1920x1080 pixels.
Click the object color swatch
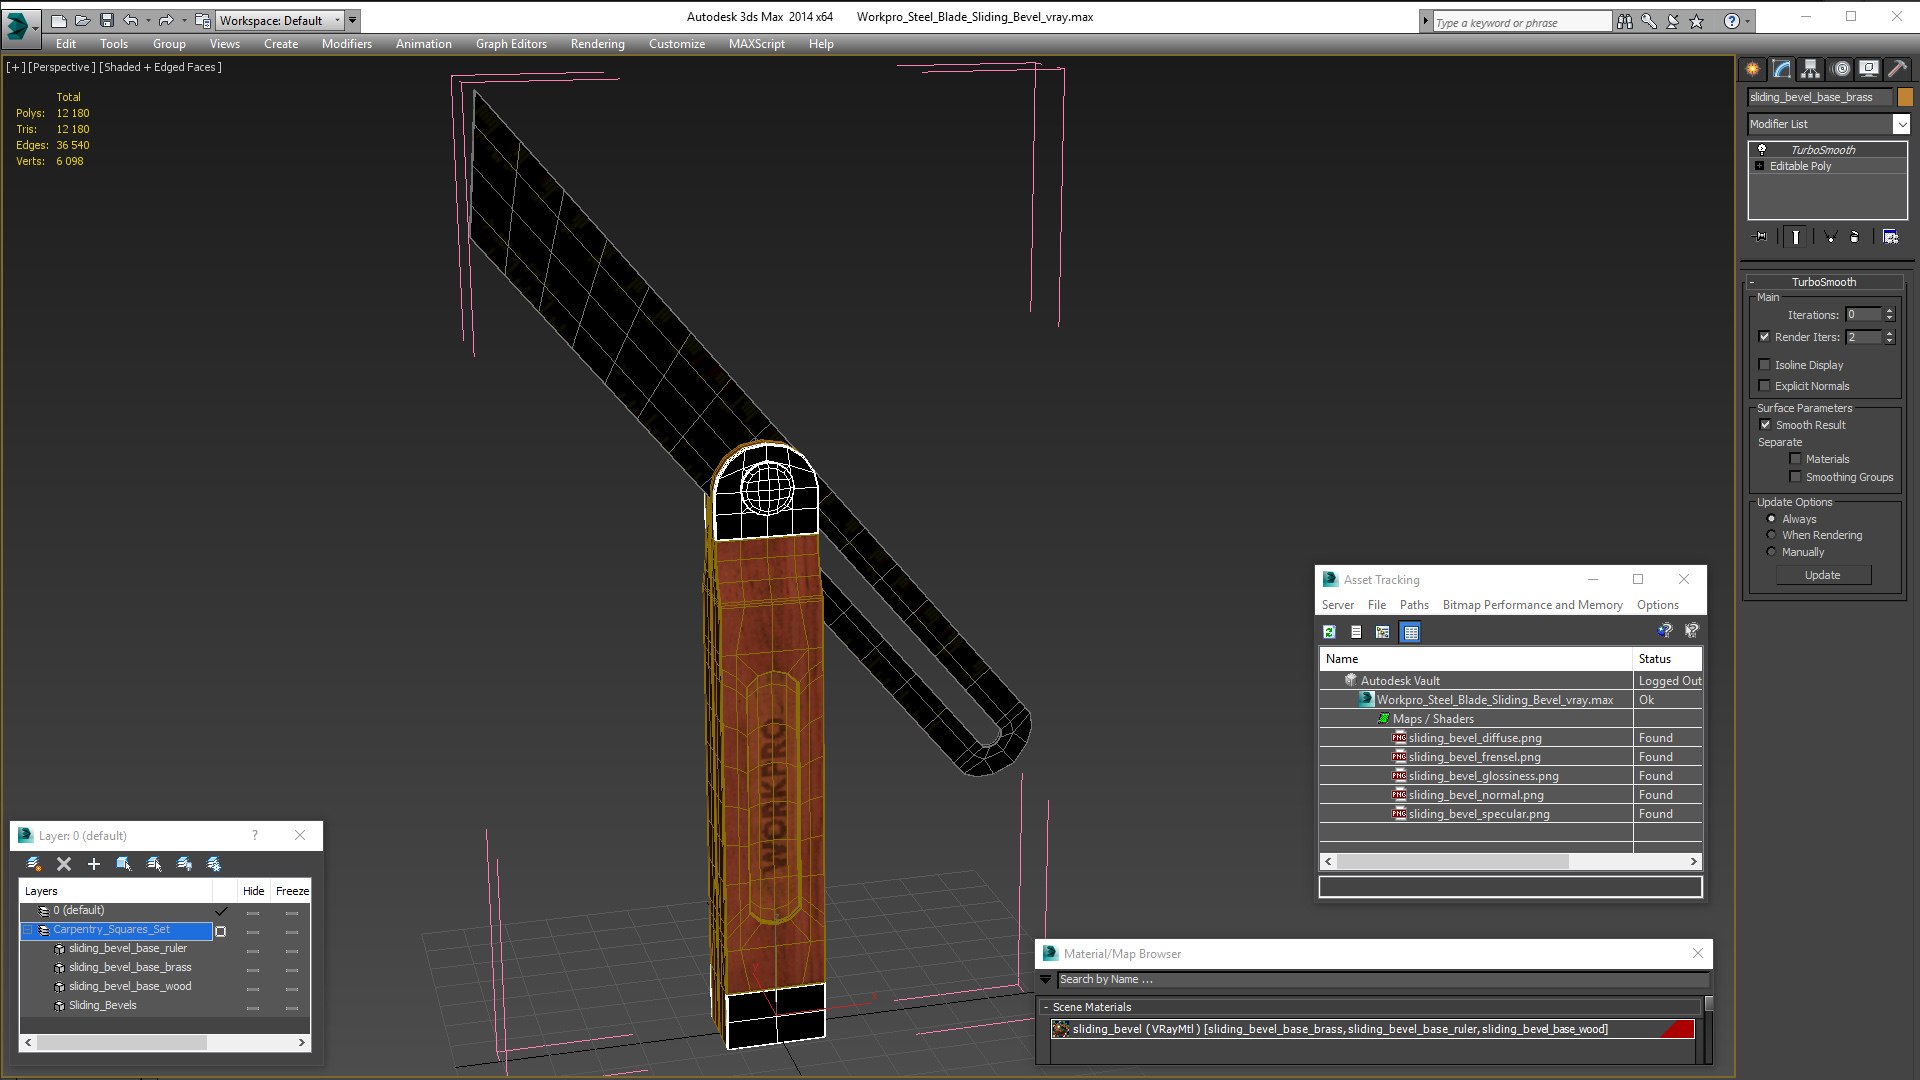pos(1905,97)
